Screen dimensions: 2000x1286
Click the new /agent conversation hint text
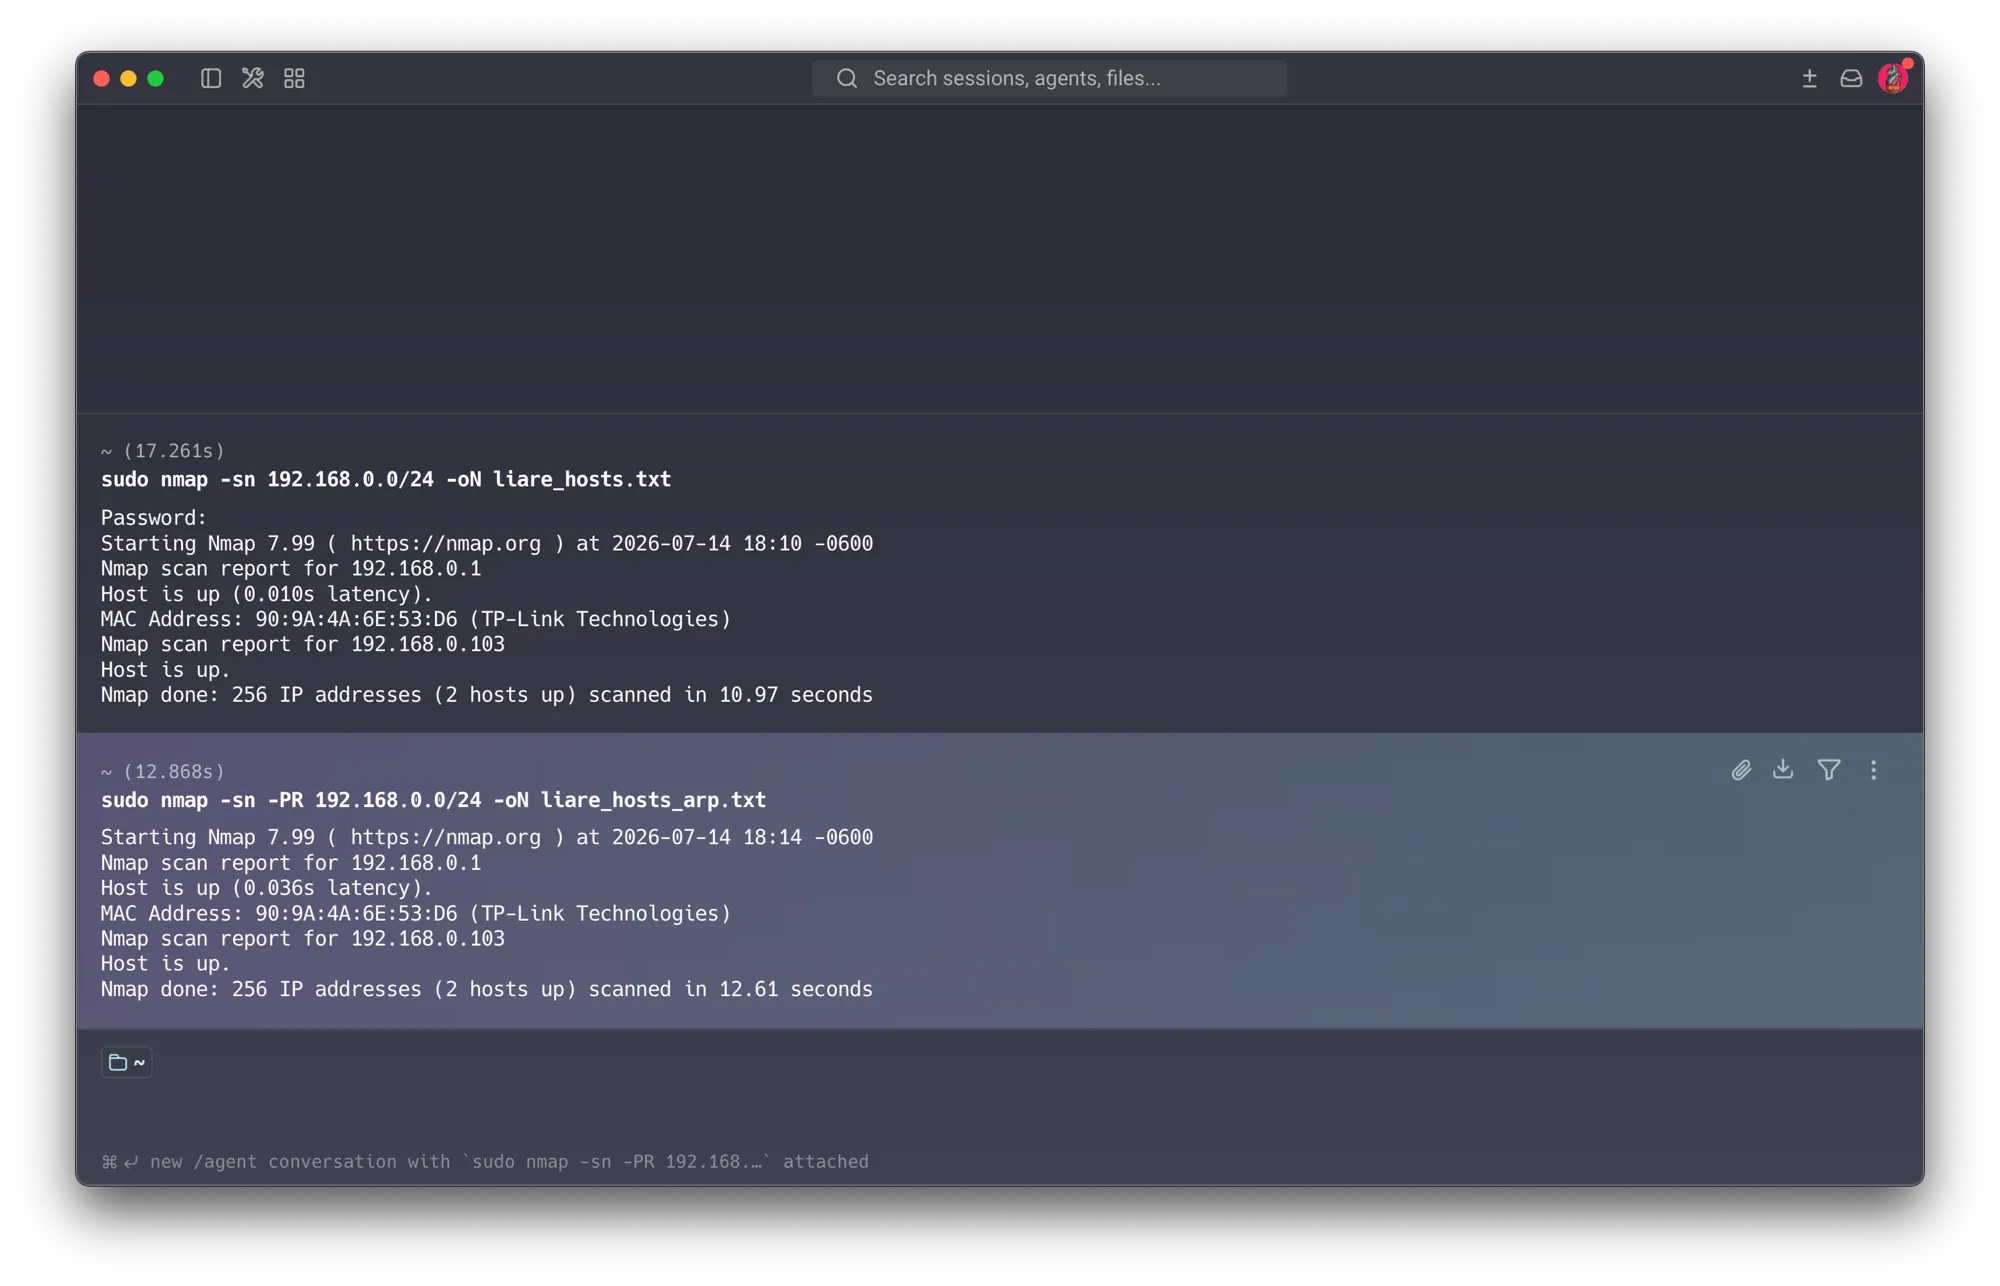click(x=486, y=1161)
